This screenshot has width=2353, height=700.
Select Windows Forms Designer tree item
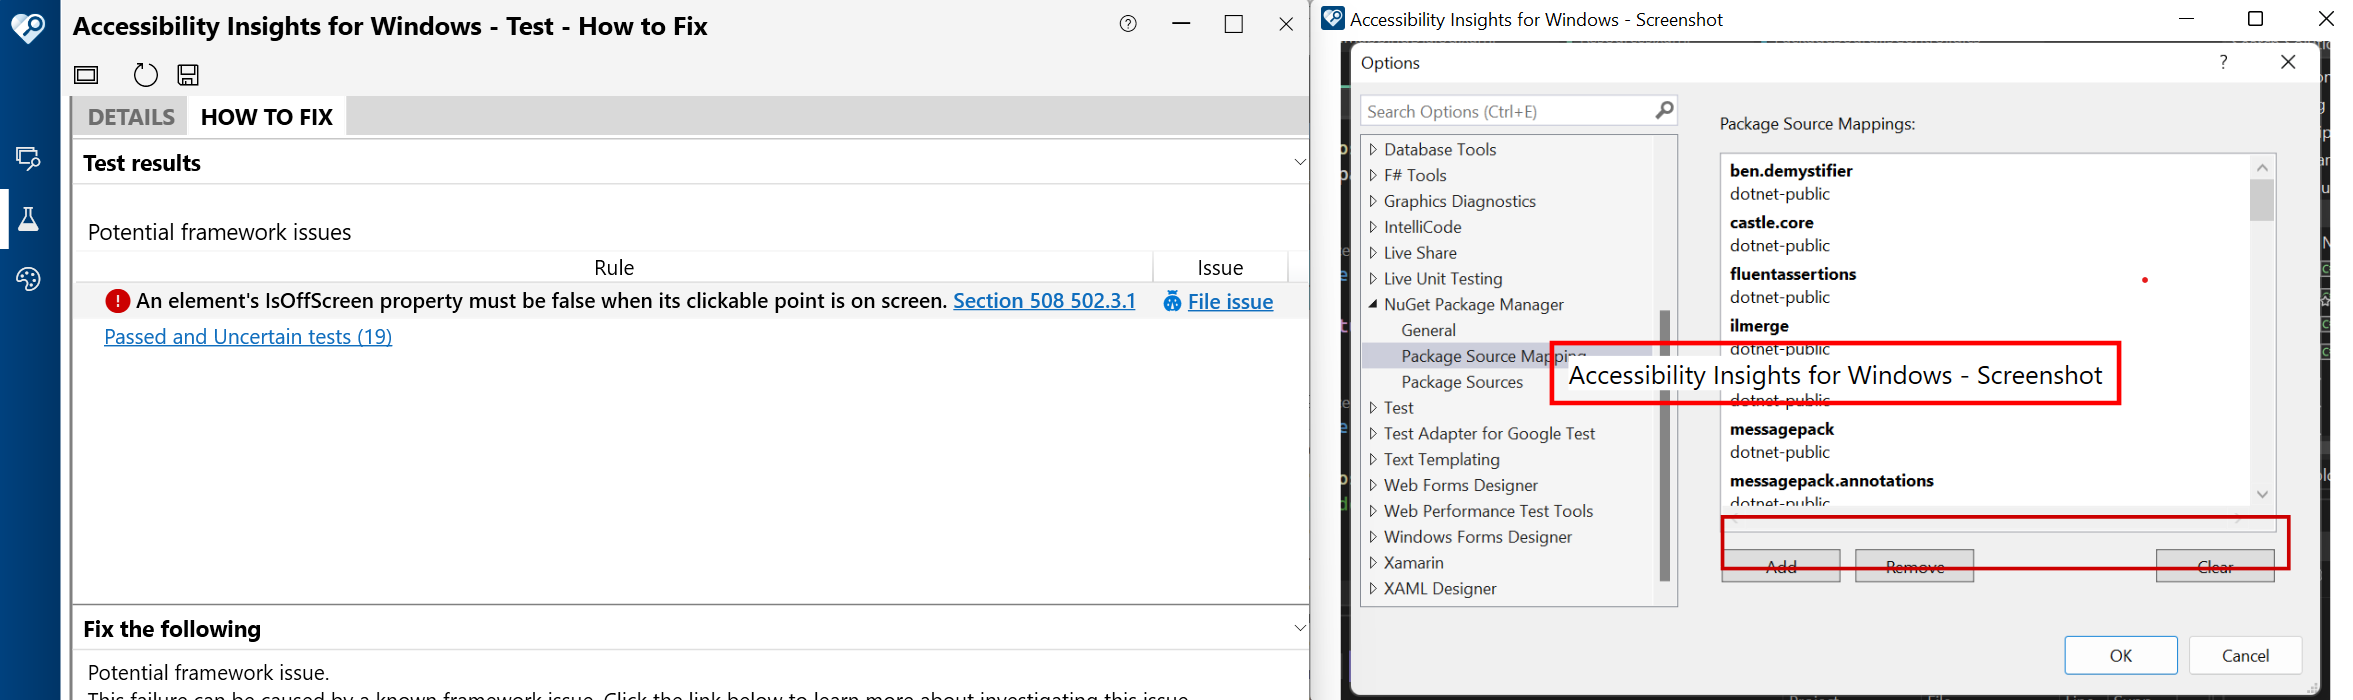(1477, 538)
